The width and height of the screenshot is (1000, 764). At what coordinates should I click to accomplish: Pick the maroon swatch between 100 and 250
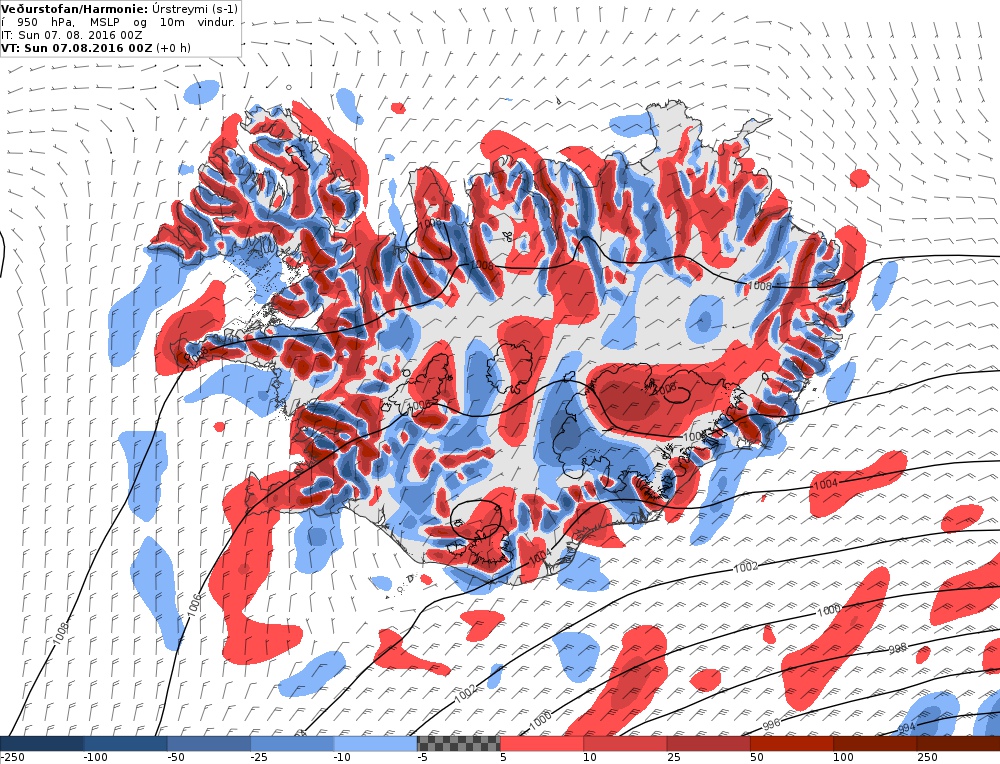[x=875, y=744]
